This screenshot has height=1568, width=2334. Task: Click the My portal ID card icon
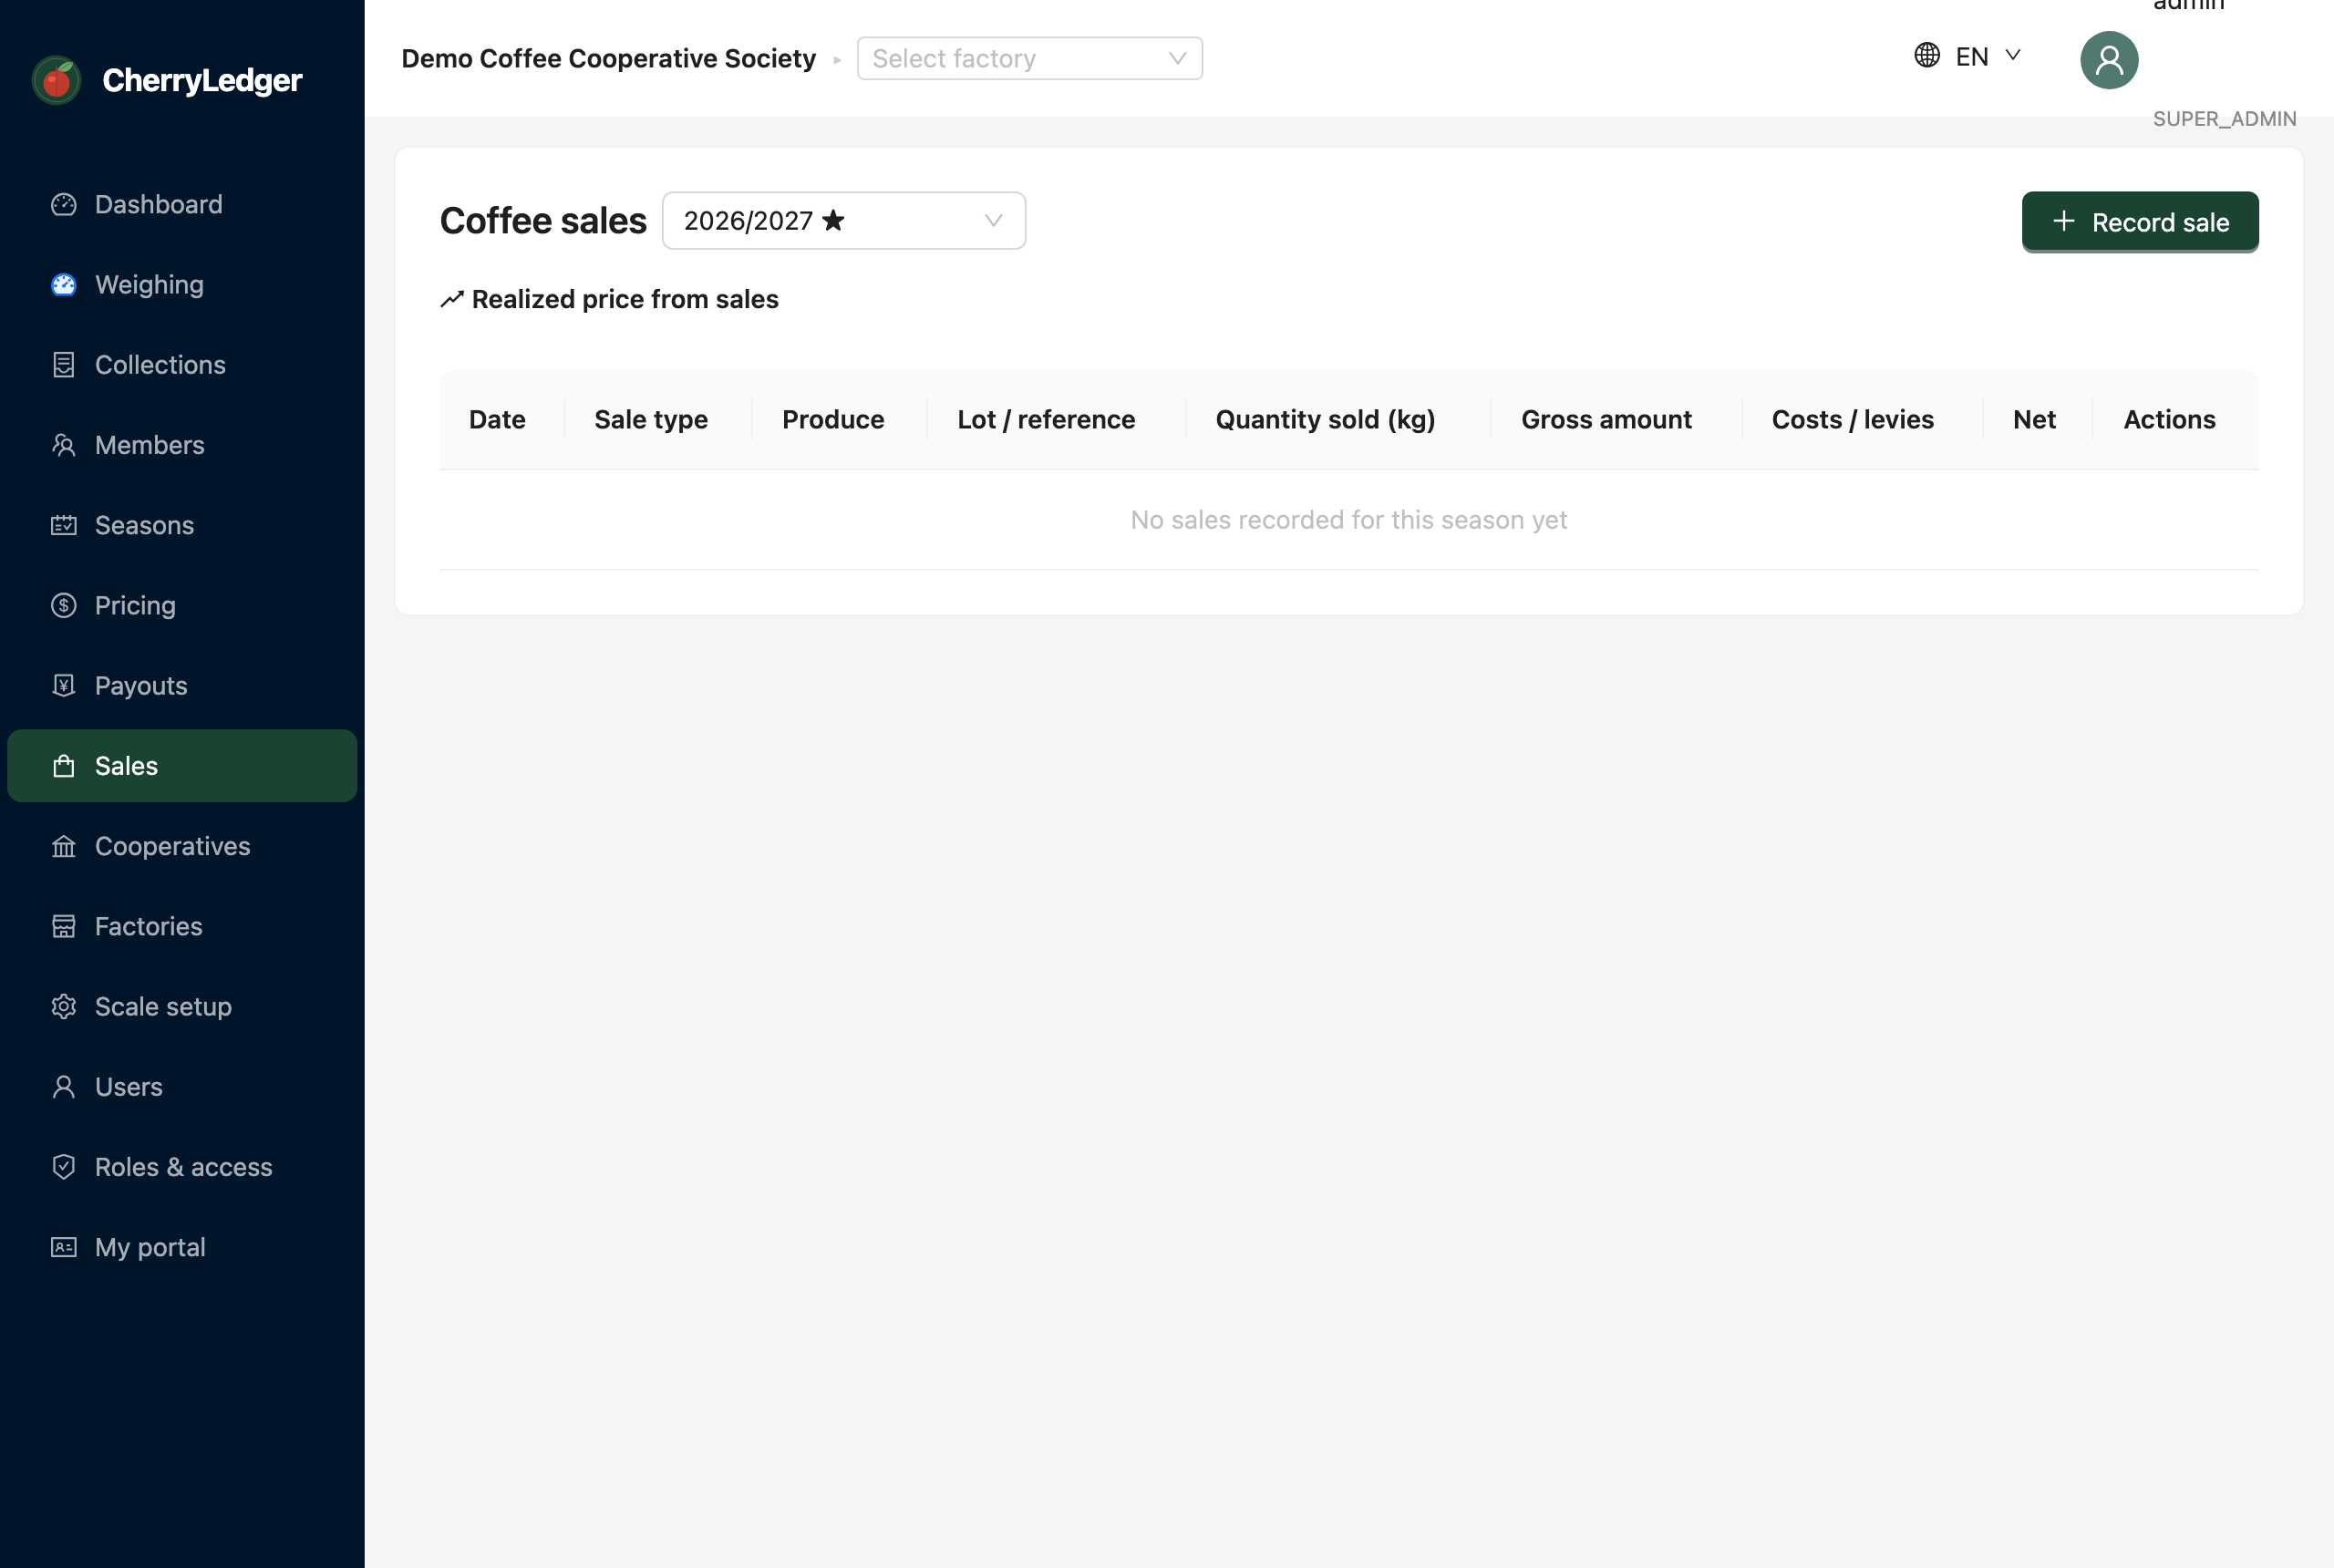(64, 1247)
